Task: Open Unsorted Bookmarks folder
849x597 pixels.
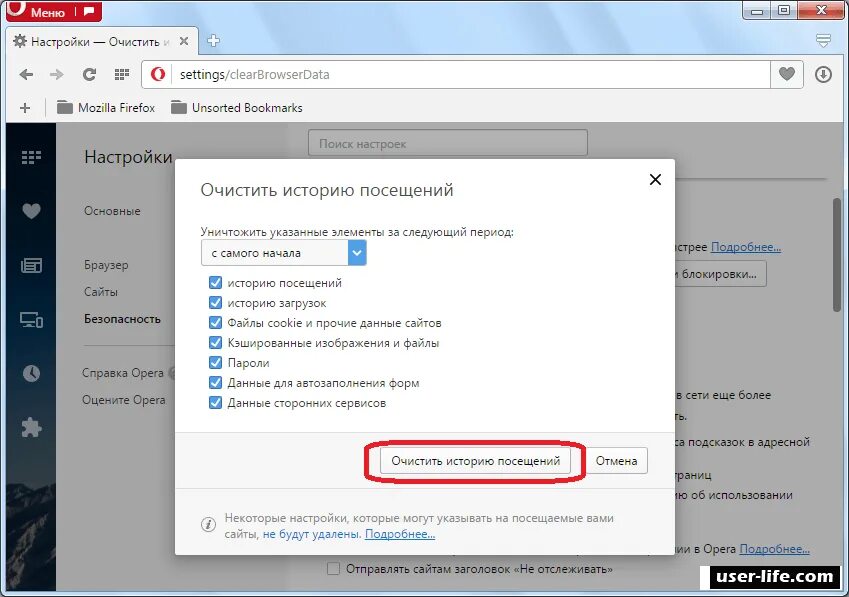Action: tap(237, 108)
